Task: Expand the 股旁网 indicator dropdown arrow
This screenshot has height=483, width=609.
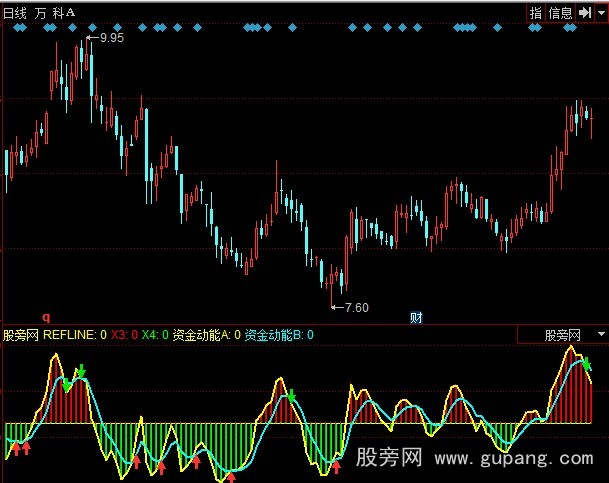Action: [599, 336]
